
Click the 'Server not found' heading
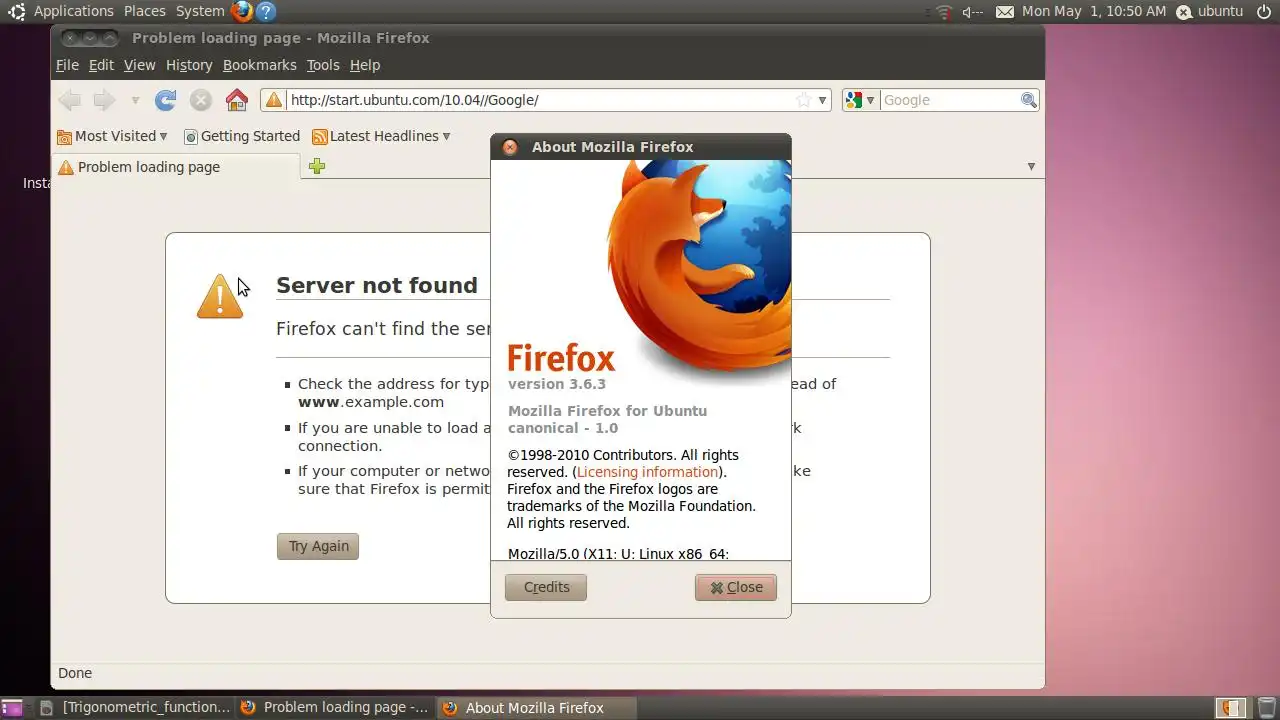pyautogui.click(x=377, y=285)
